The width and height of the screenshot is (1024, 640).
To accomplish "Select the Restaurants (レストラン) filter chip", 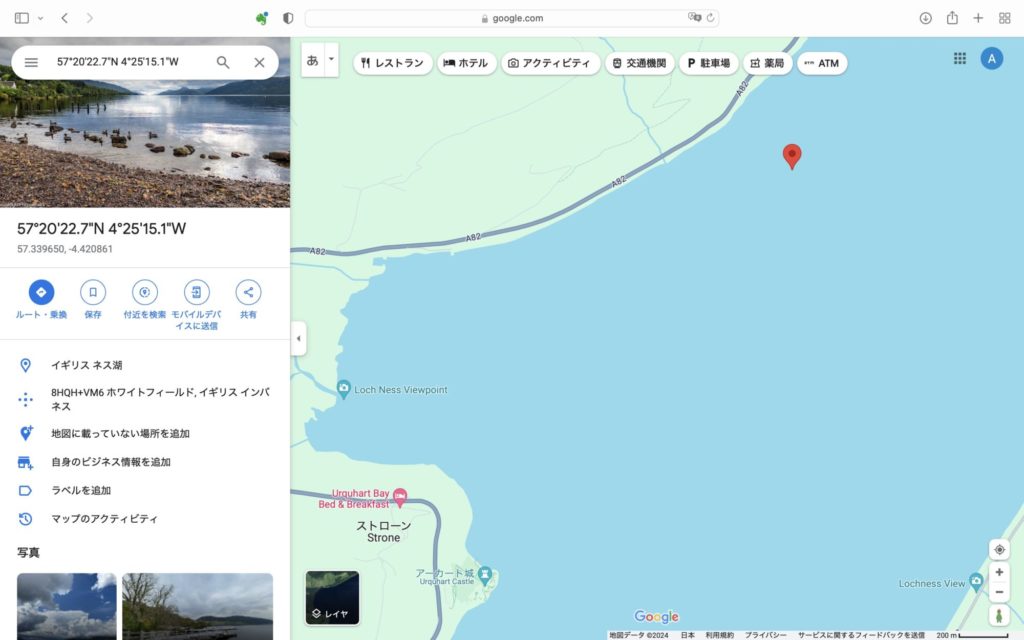I will (392, 63).
